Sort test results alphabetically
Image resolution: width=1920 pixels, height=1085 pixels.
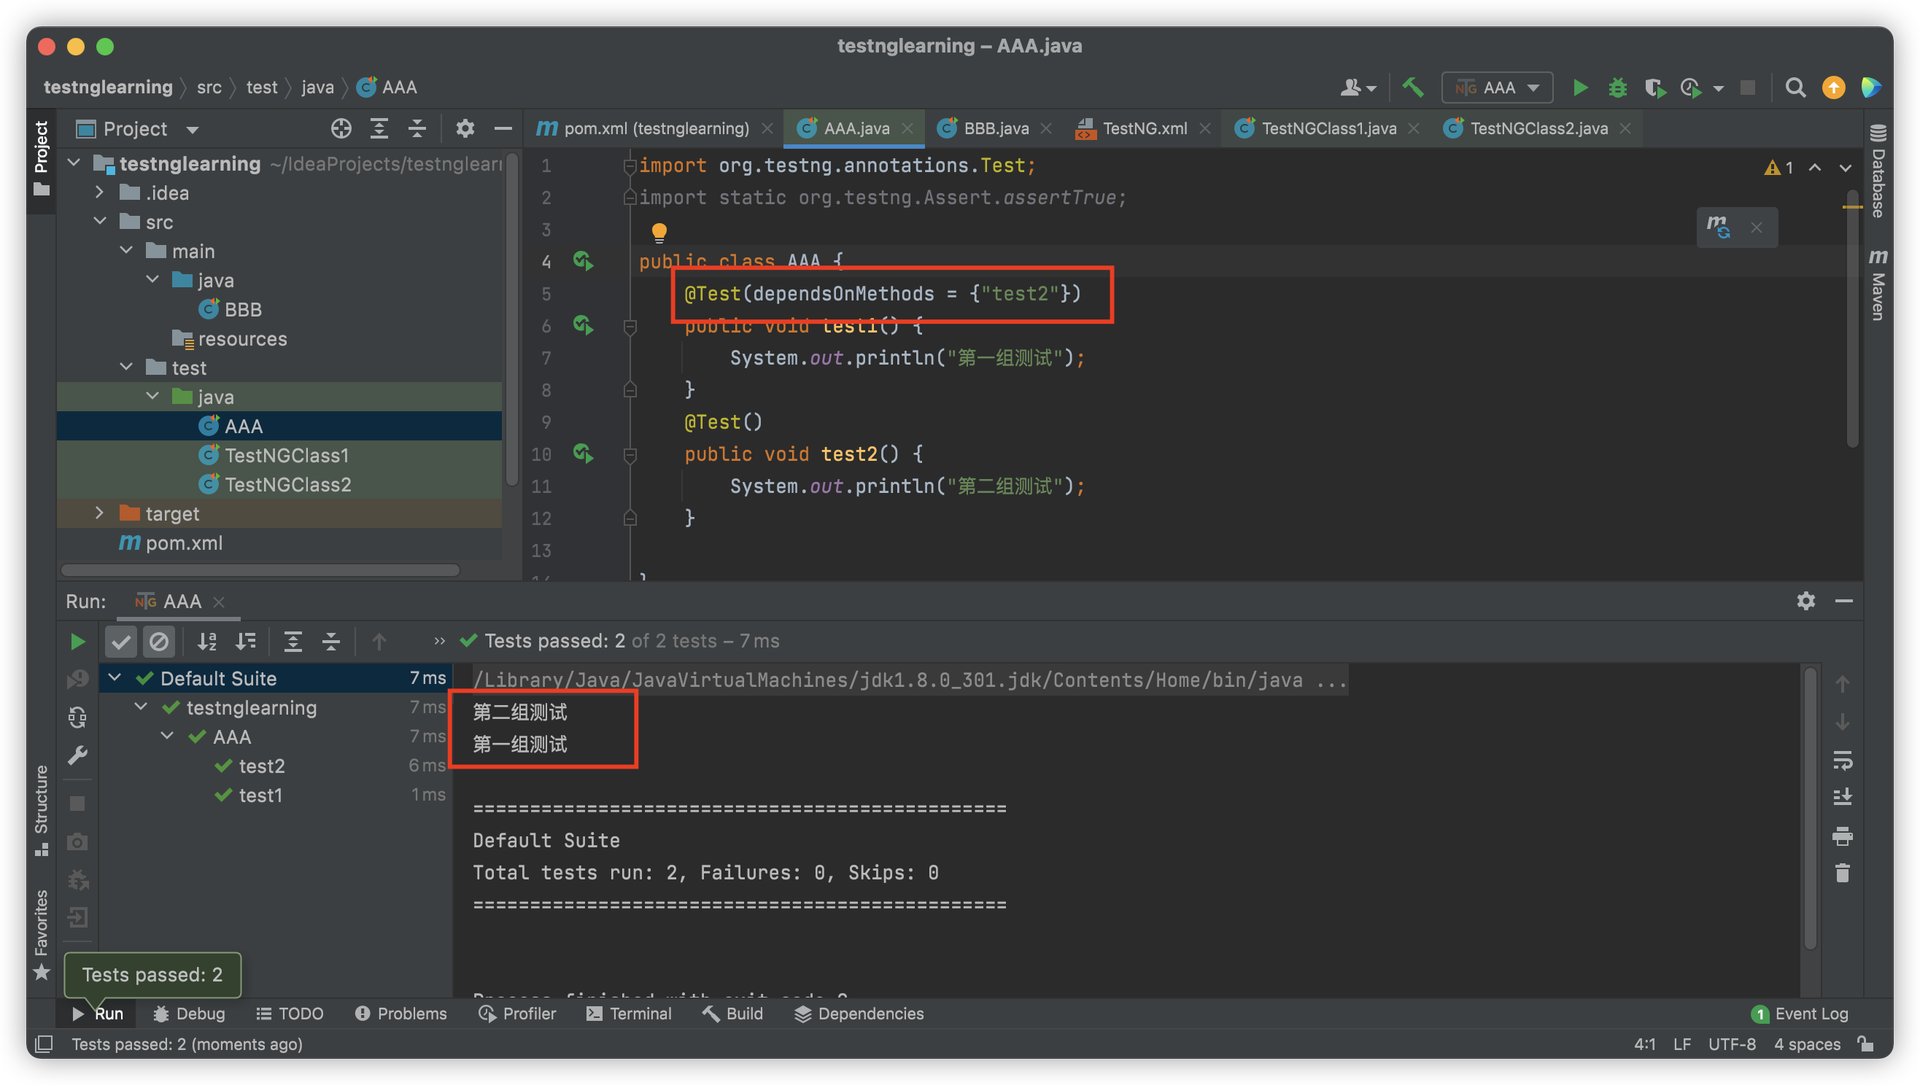207,642
